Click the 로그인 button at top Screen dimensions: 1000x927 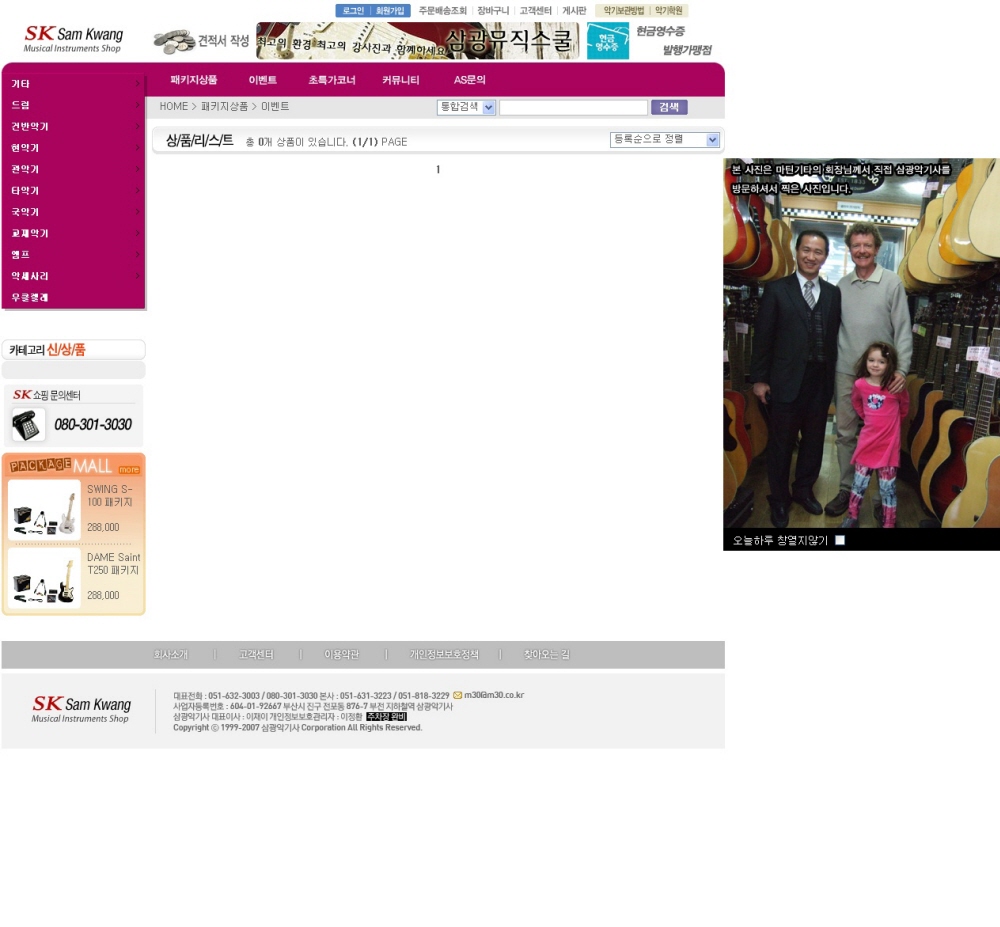click(x=352, y=11)
